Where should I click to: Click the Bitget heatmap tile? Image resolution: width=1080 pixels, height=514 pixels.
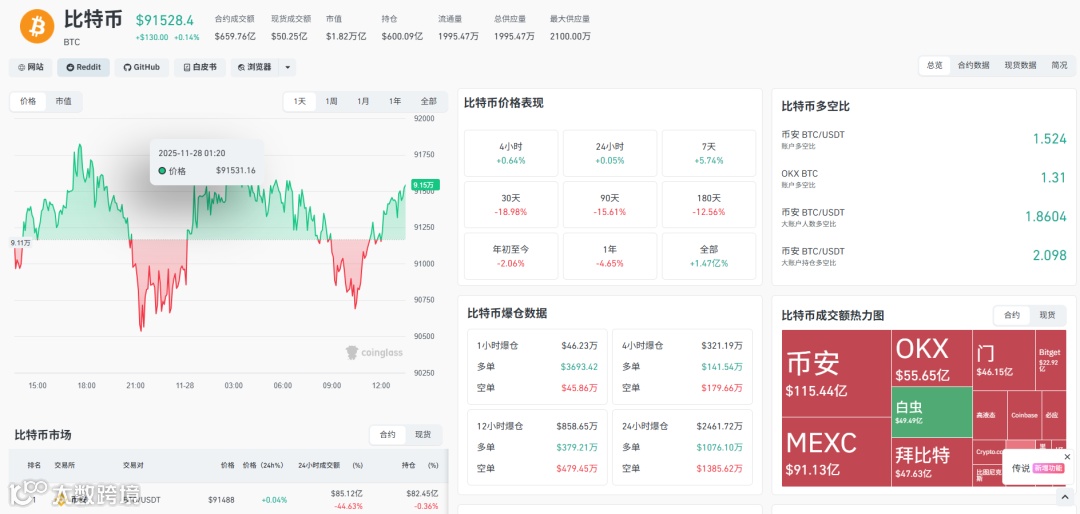pyautogui.click(x=1050, y=360)
